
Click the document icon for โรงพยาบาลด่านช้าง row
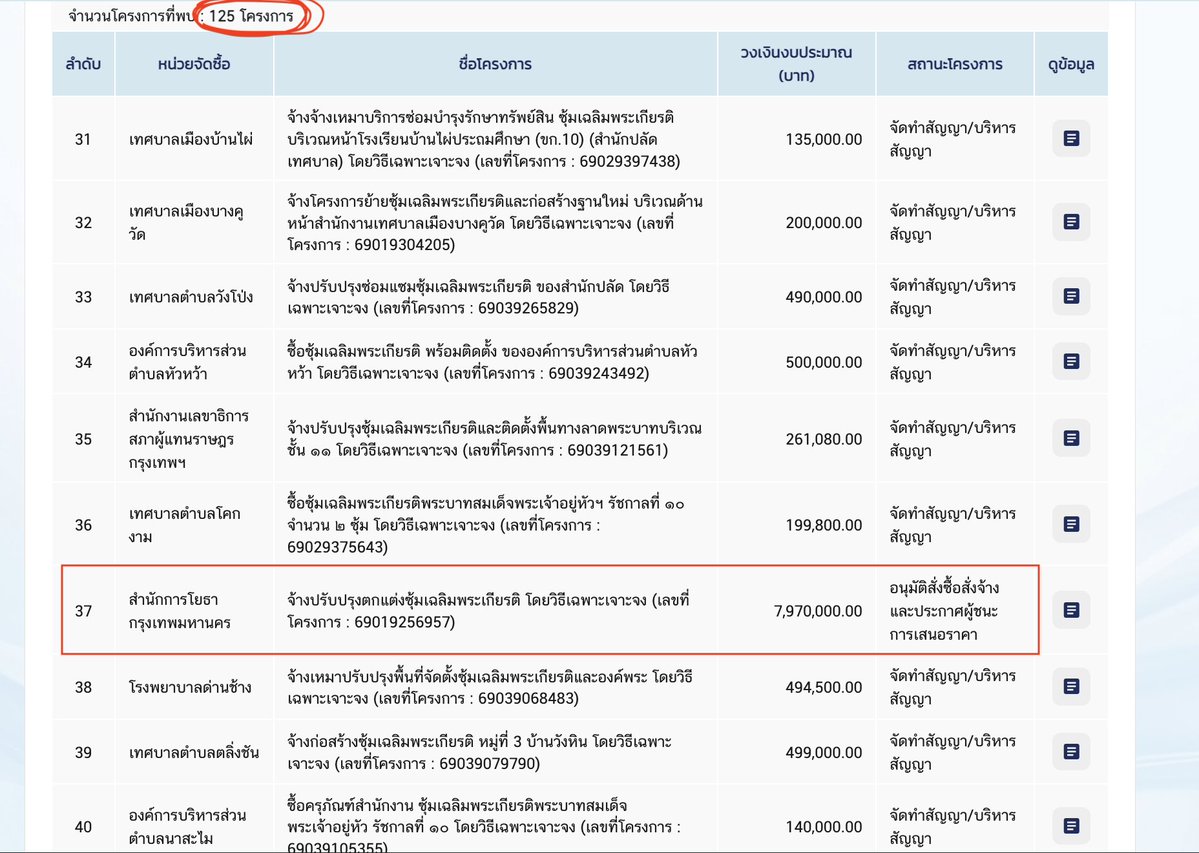1071,687
